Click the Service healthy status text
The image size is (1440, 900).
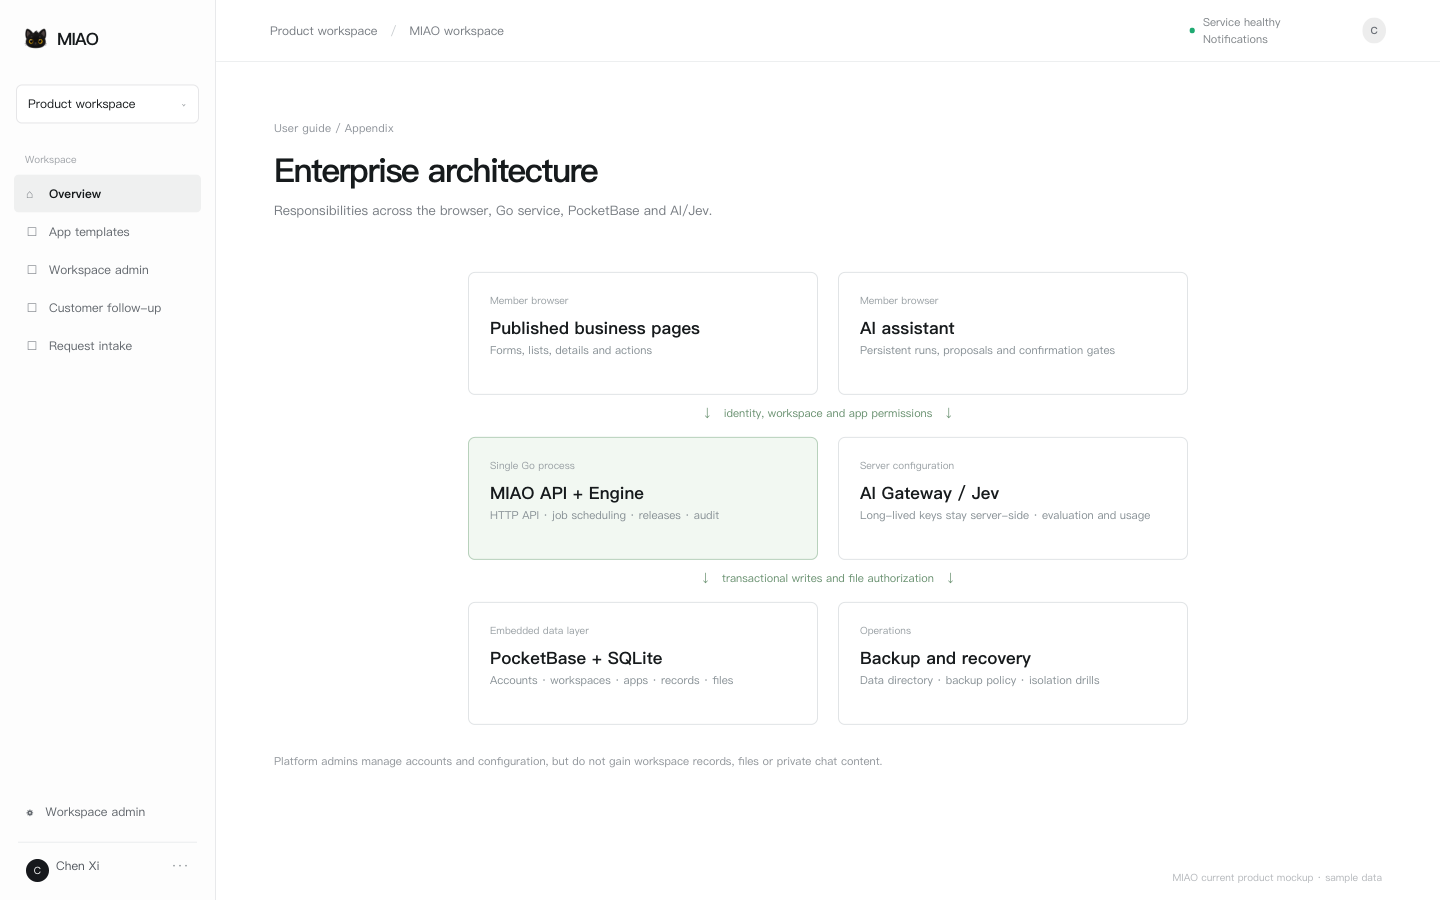pyautogui.click(x=1241, y=22)
